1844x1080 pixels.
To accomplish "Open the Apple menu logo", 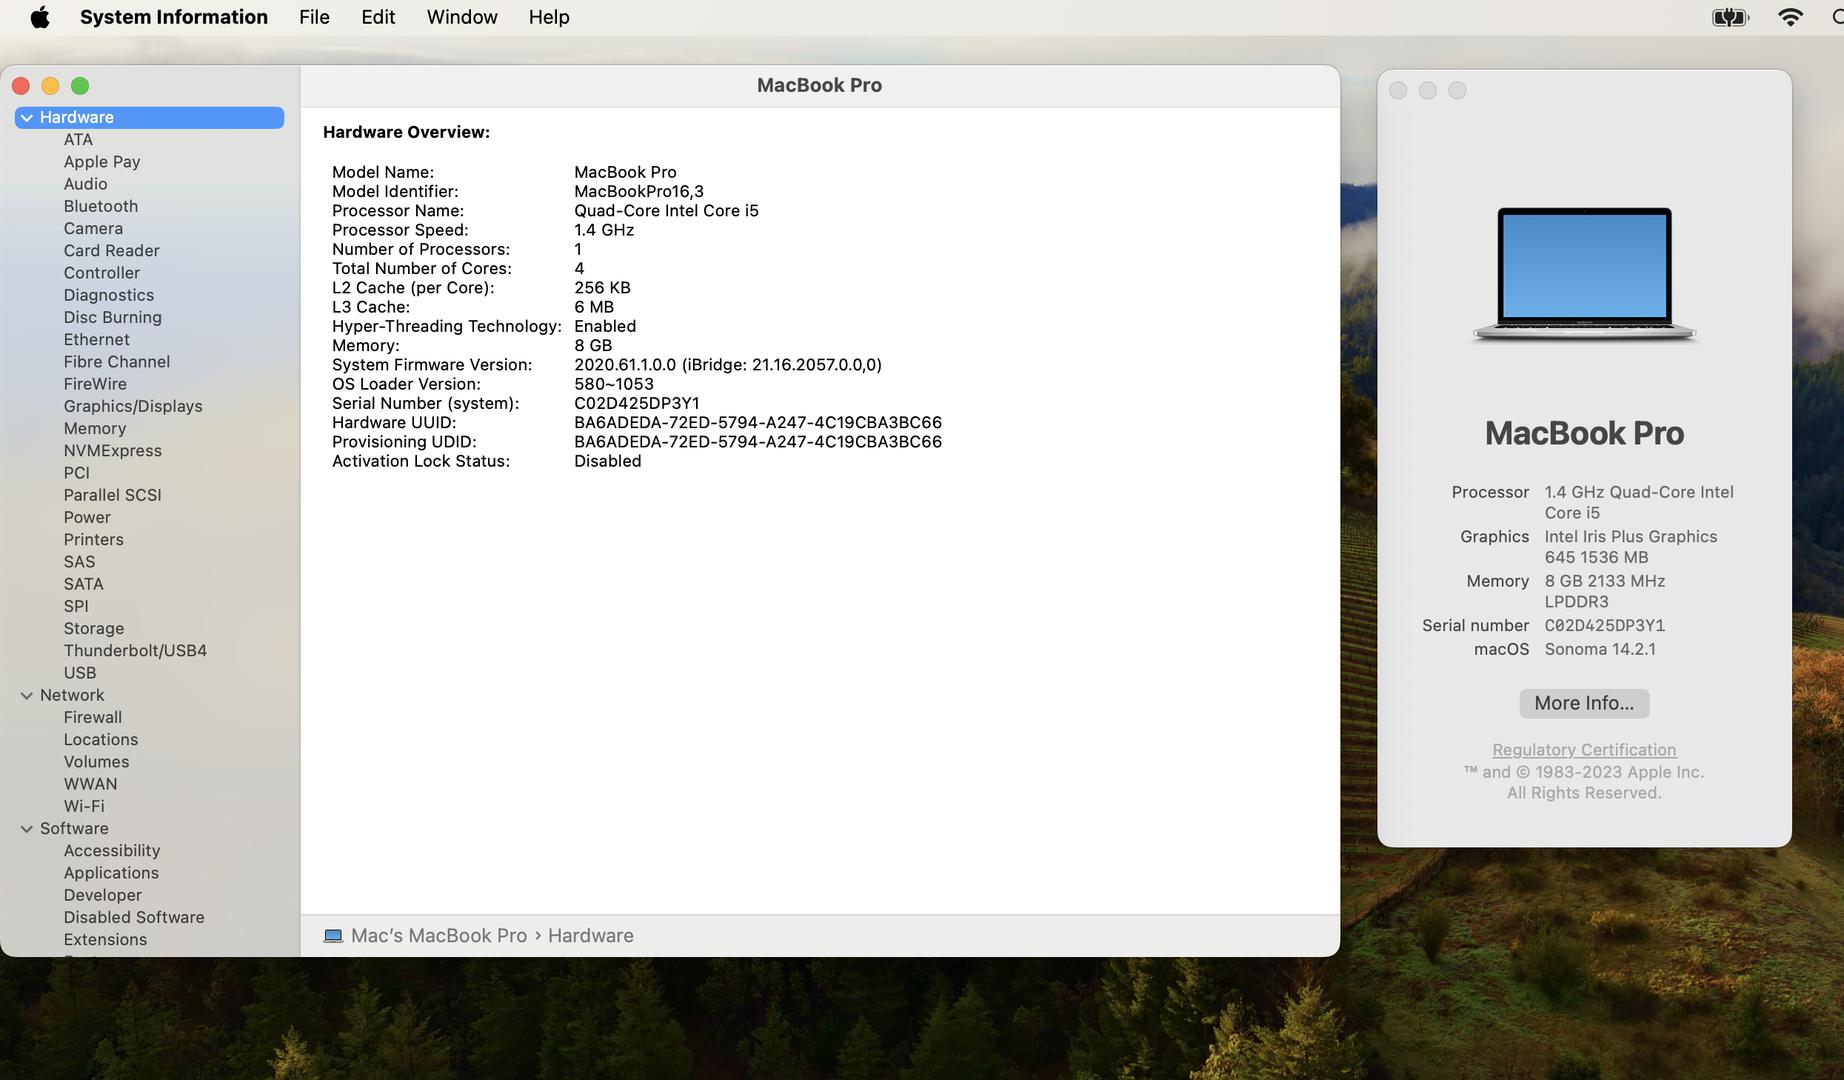I will click(40, 17).
